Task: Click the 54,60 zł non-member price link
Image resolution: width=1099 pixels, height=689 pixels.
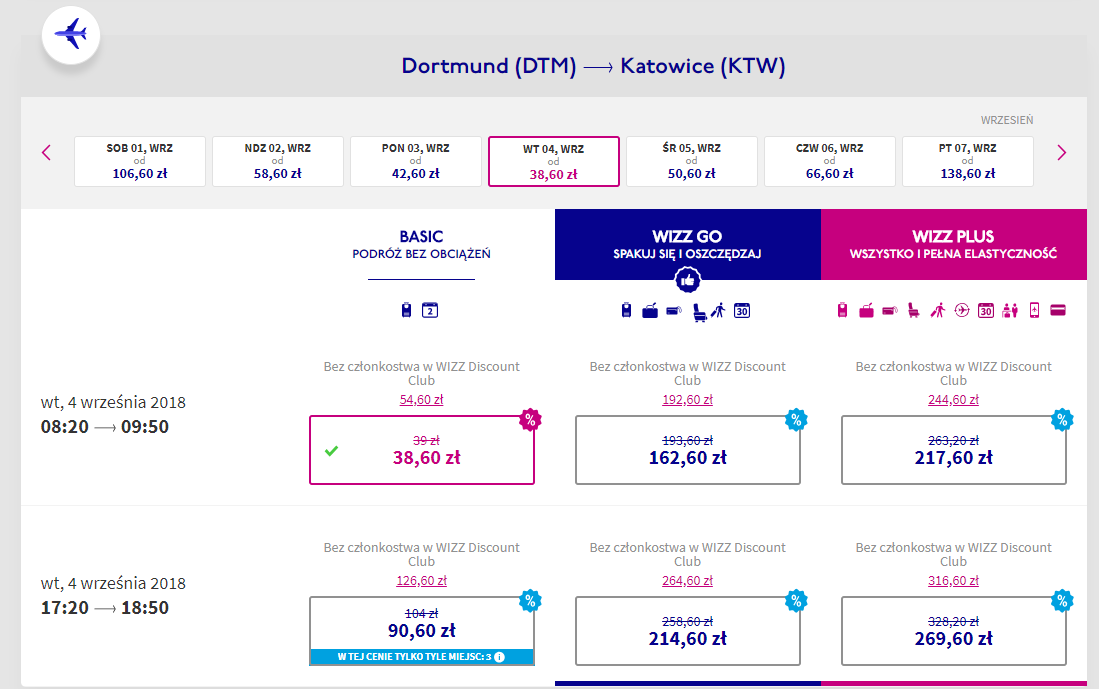Action: click(x=422, y=399)
